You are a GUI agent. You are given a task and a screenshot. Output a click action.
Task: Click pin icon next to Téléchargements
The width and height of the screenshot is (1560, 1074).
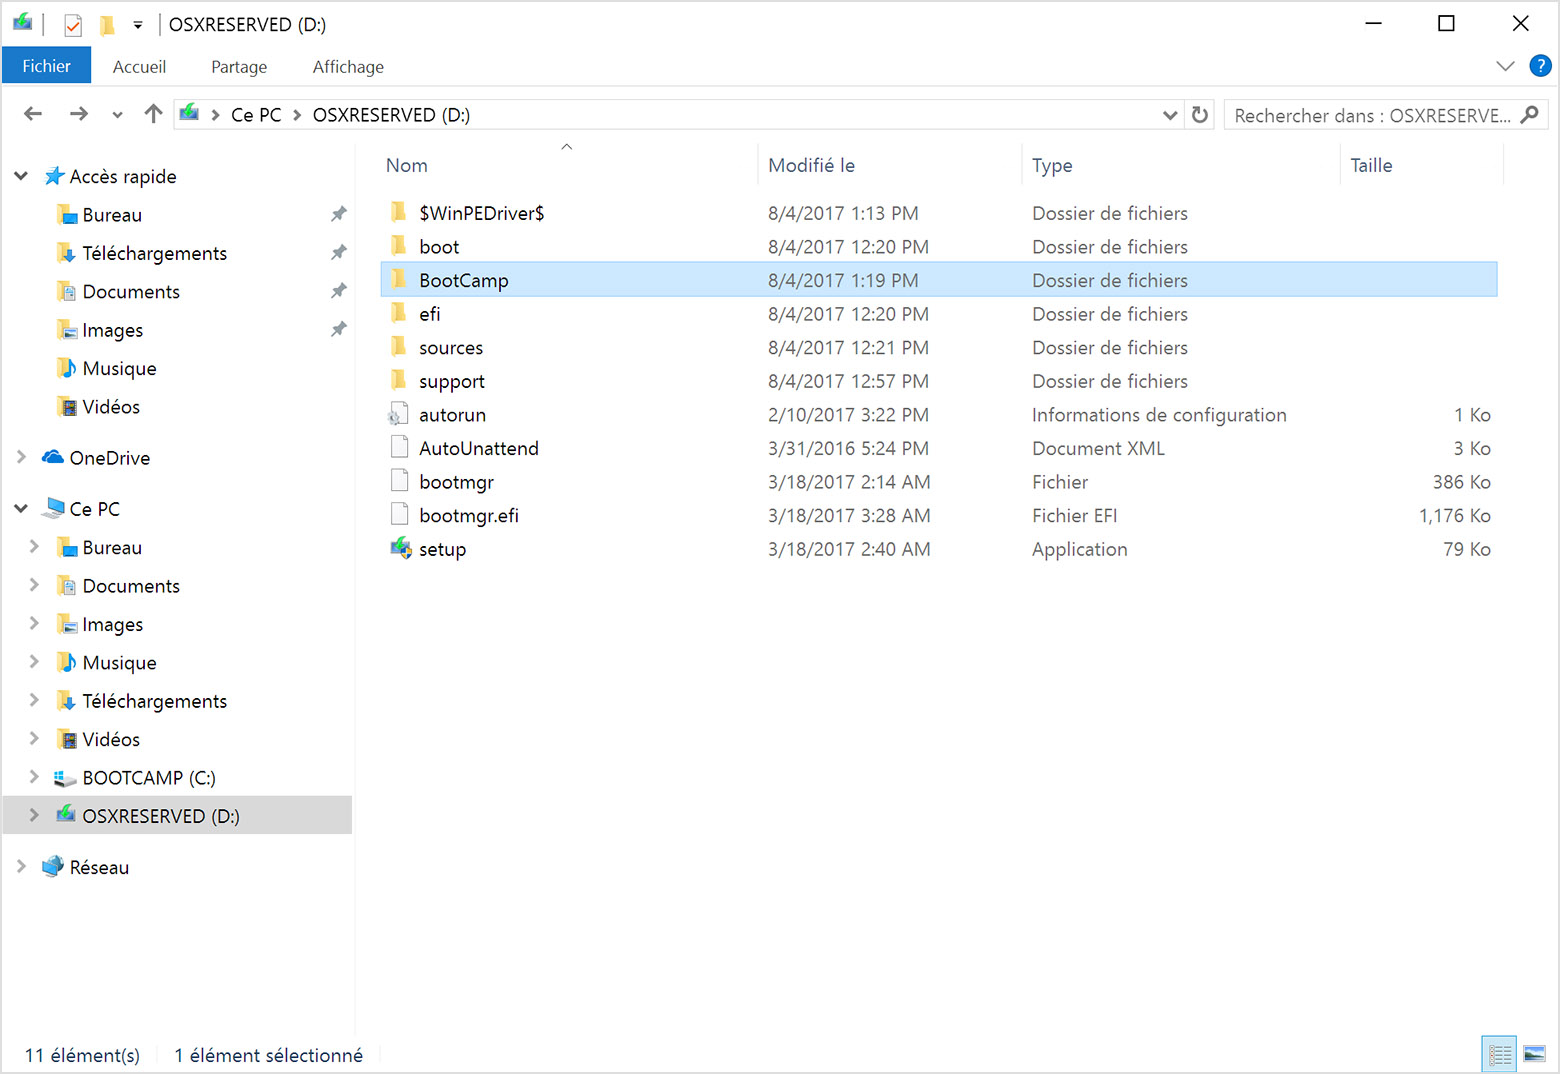coord(339,252)
